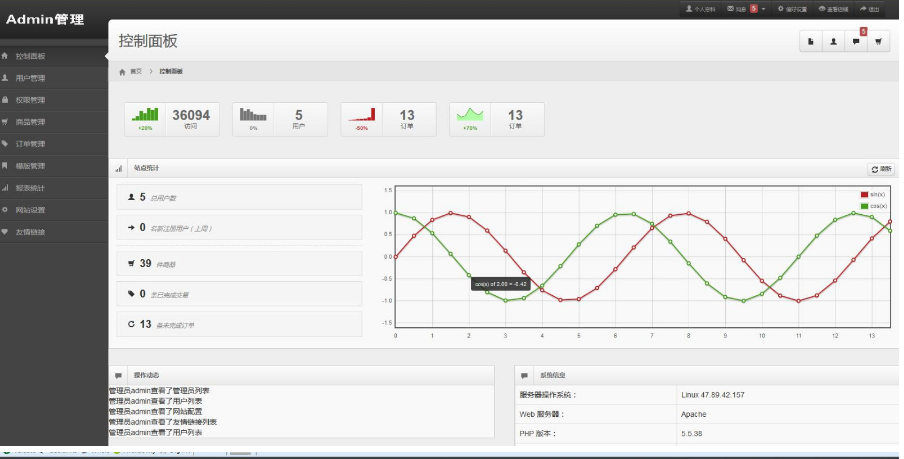Click the red -50% bar sparkline
Viewport: 904px width, 459px height.
361,114
